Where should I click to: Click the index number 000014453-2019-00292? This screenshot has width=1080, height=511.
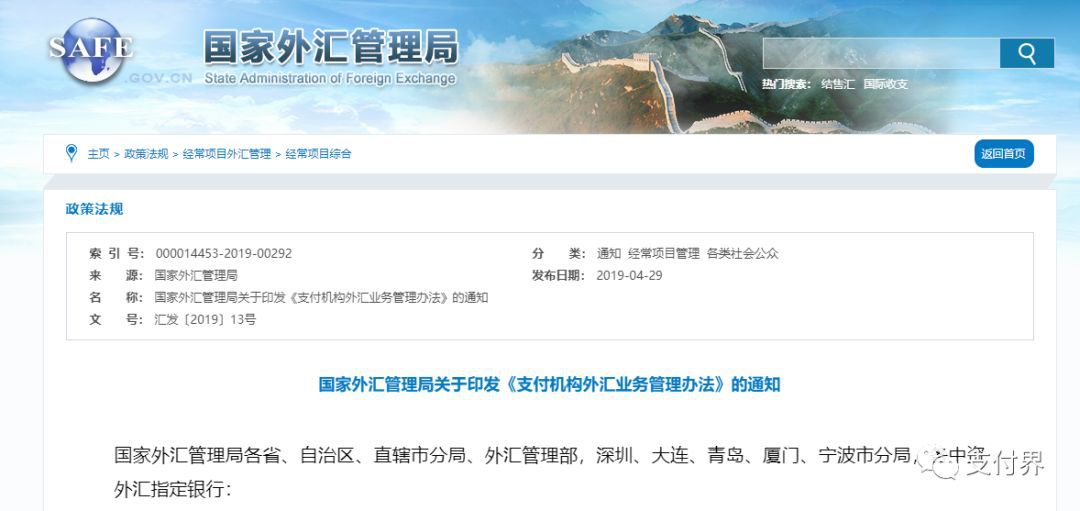(x=224, y=253)
